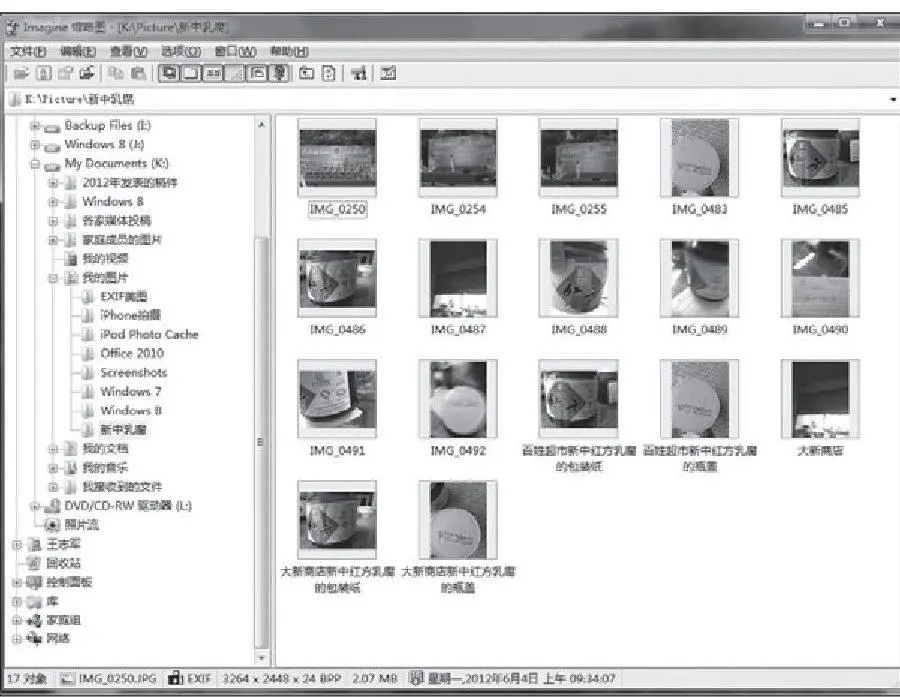This screenshot has width=900, height=697.
Task: Expand the Backup Files (I:) drive
Action: 35,126
